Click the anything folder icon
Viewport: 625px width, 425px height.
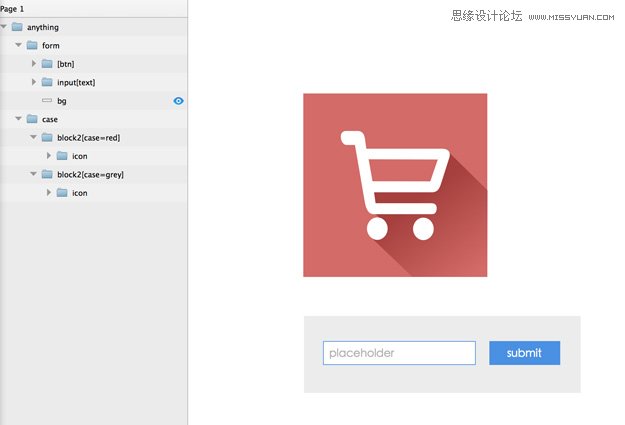click(x=17, y=27)
